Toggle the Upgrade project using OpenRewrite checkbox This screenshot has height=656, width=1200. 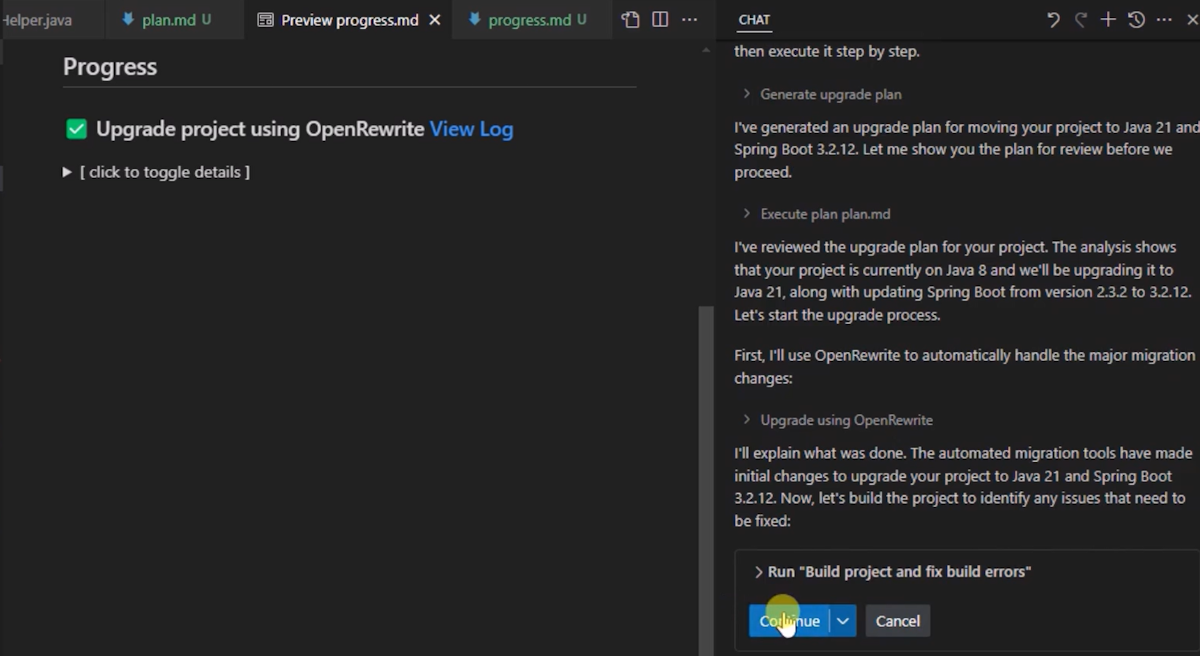(x=76, y=129)
